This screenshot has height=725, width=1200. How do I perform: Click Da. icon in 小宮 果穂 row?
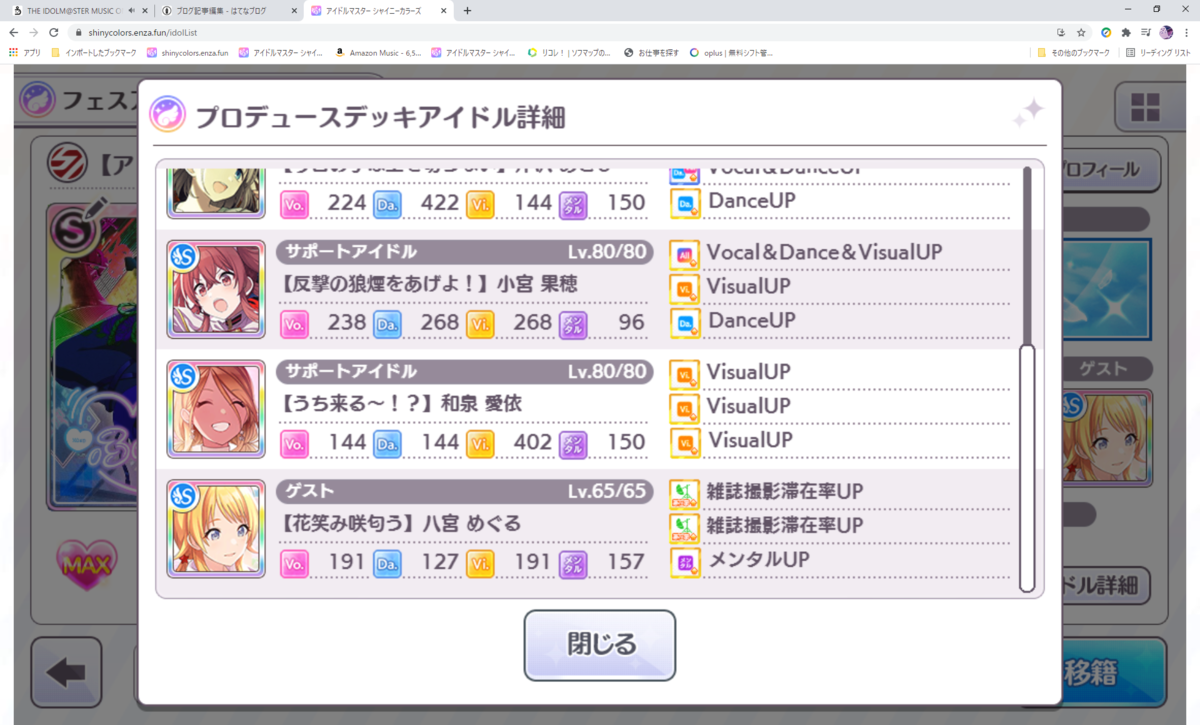(387, 324)
